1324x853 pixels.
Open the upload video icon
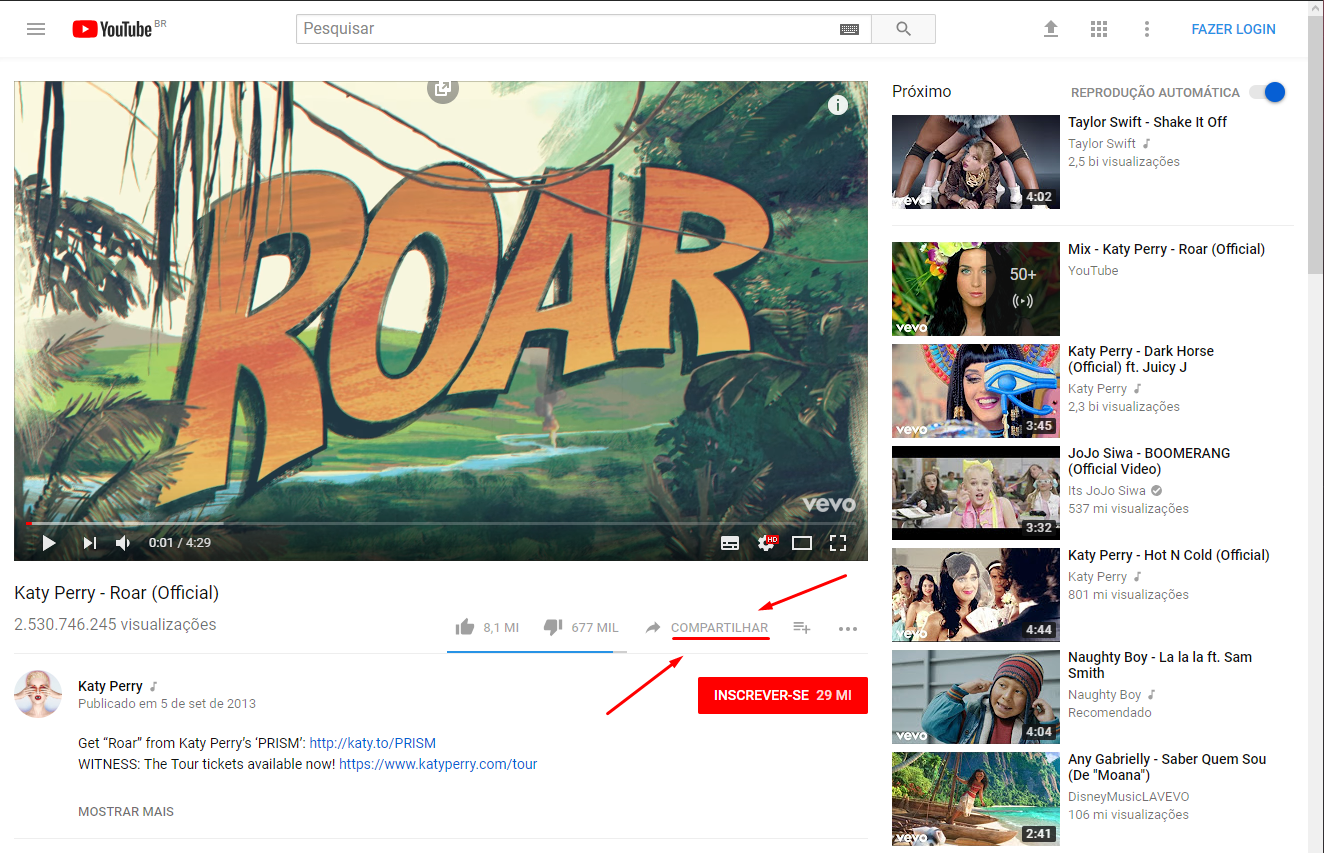click(x=1051, y=29)
